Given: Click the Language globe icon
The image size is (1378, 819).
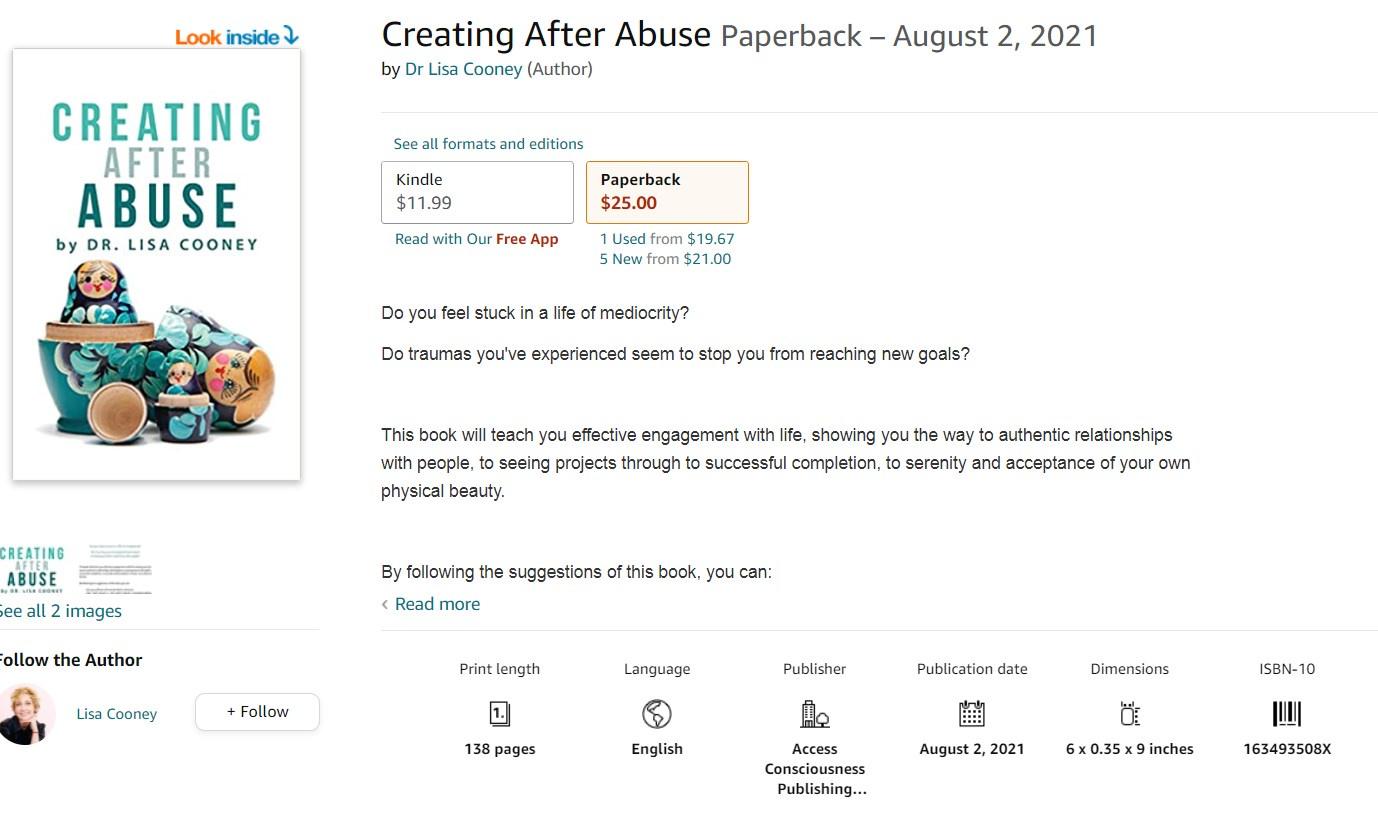Looking at the screenshot, I should (657, 713).
